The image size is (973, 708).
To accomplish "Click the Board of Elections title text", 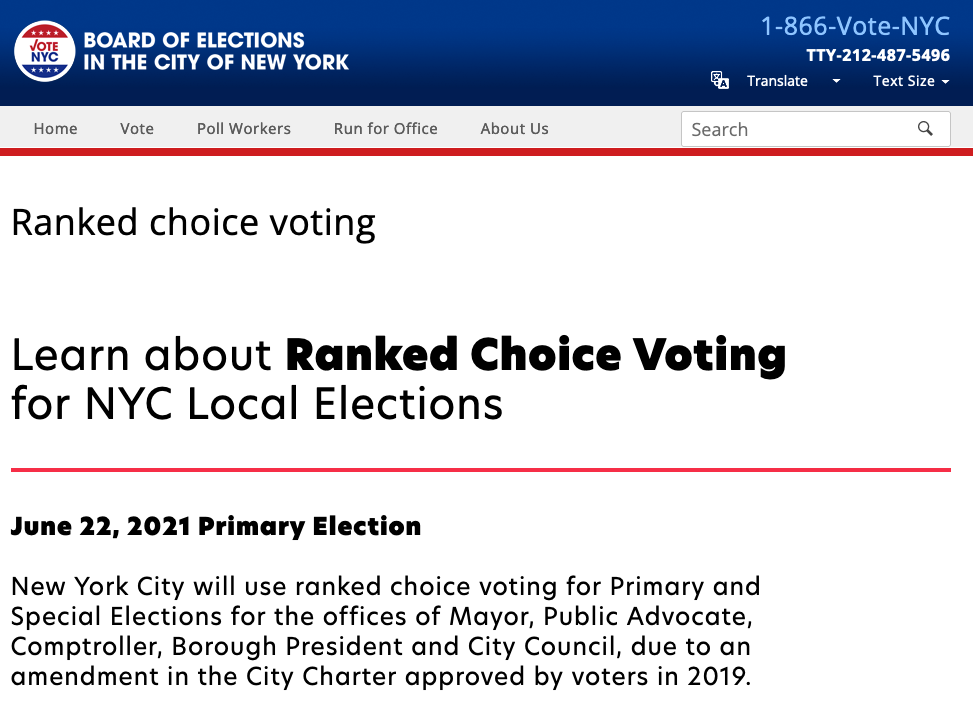I will [x=216, y=51].
